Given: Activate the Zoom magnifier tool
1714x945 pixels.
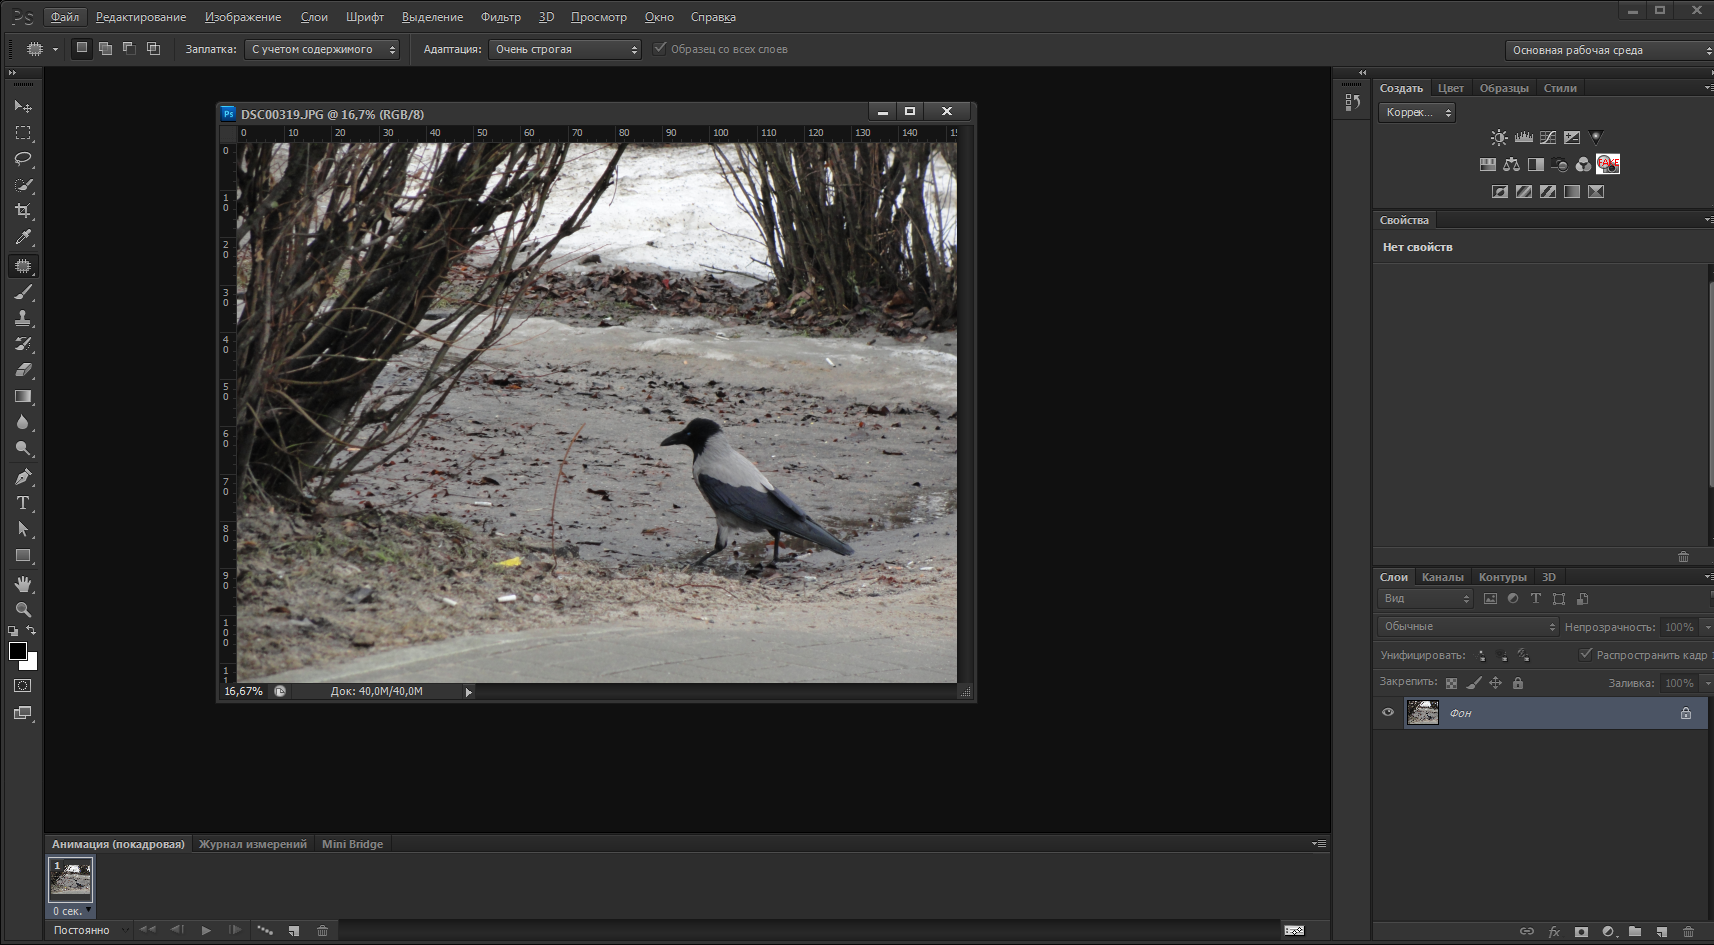Looking at the screenshot, I should pyautogui.click(x=23, y=609).
